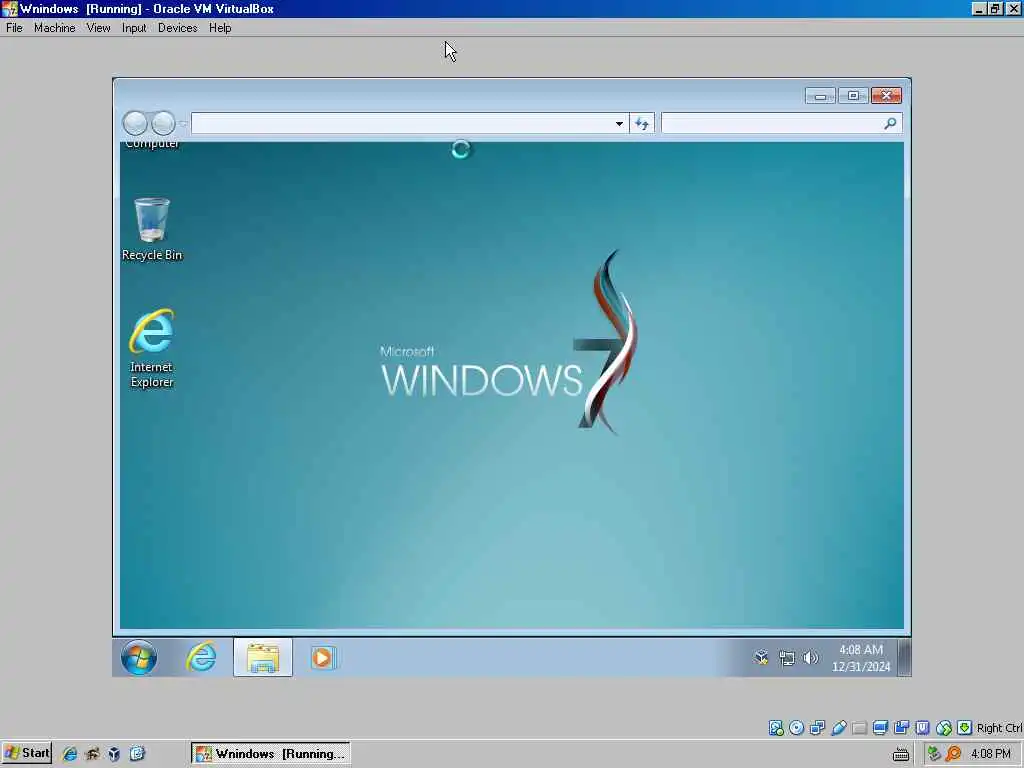Open the Machine menu
This screenshot has width=1024, height=768.
[54, 28]
